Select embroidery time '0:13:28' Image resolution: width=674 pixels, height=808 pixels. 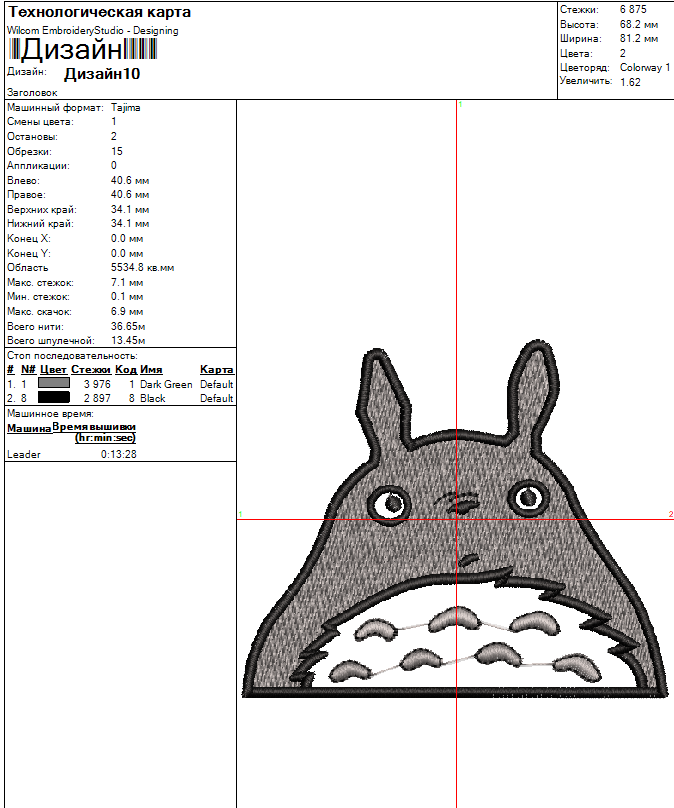[119, 454]
